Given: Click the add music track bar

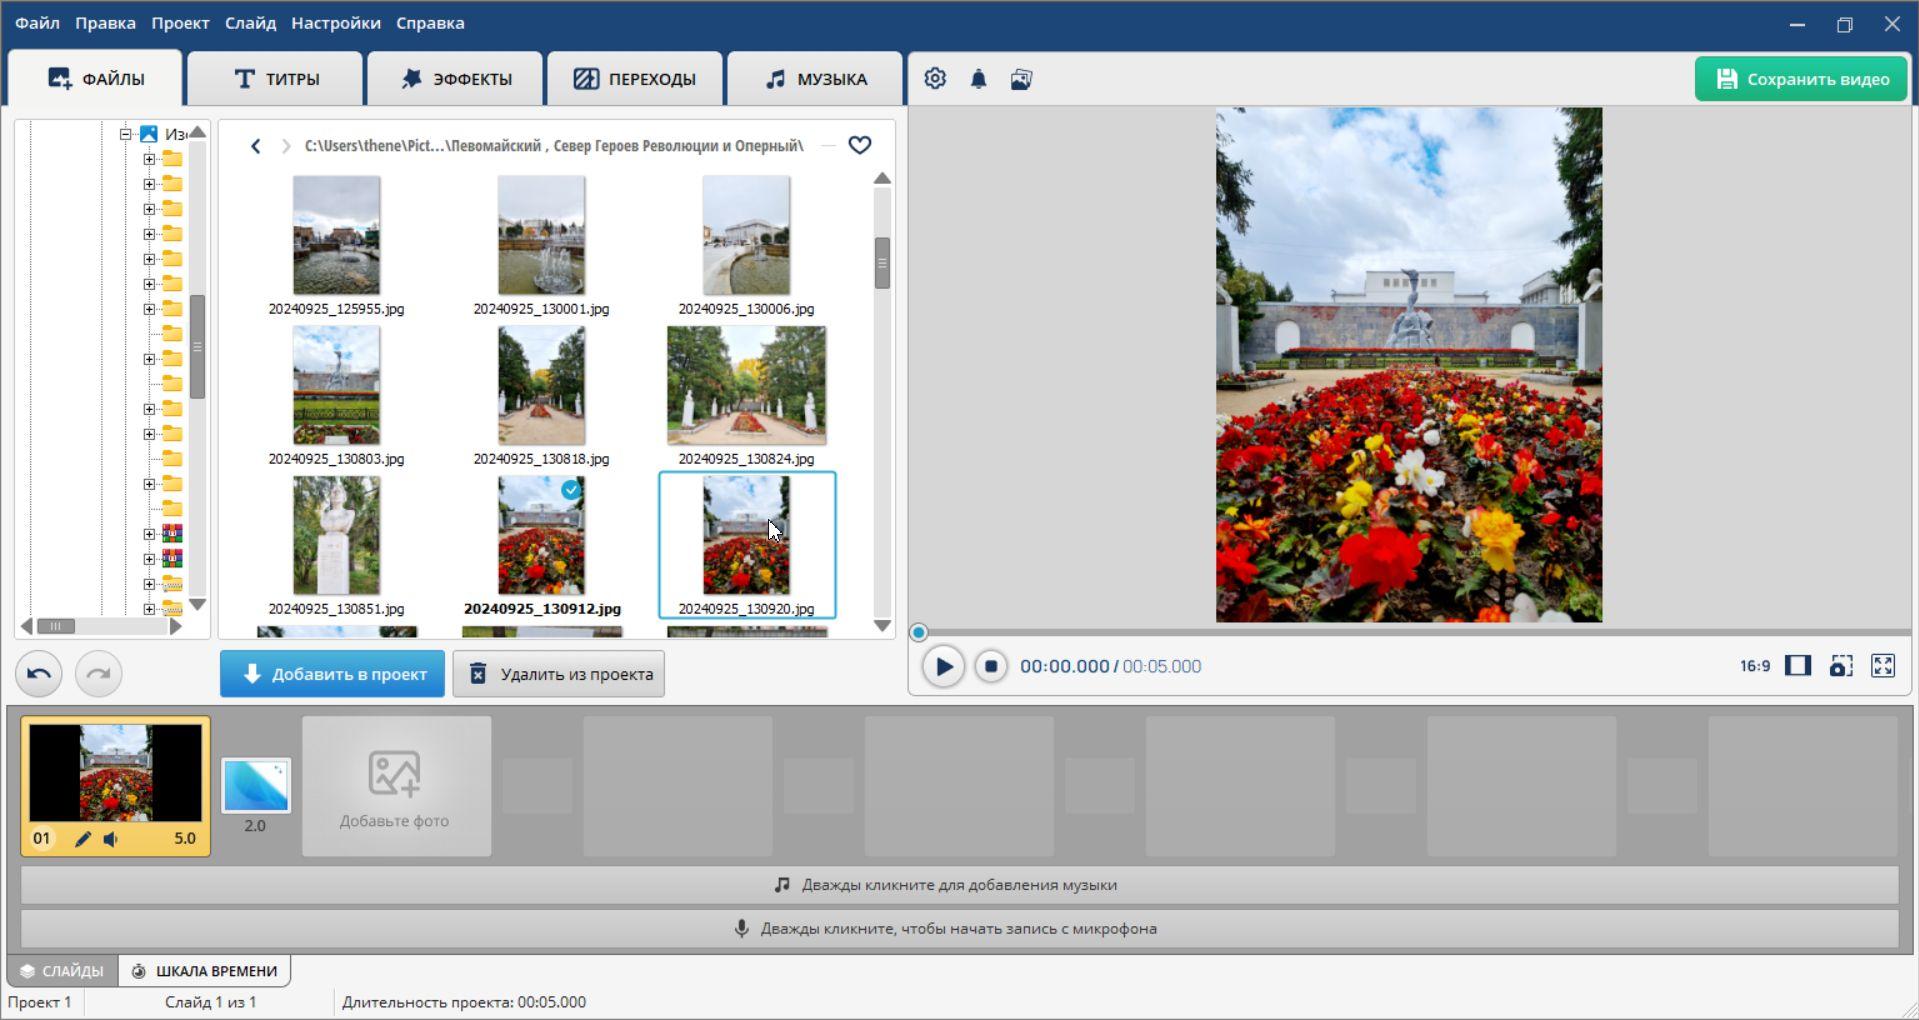Looking at the screenshot, I should click(959, 885).
